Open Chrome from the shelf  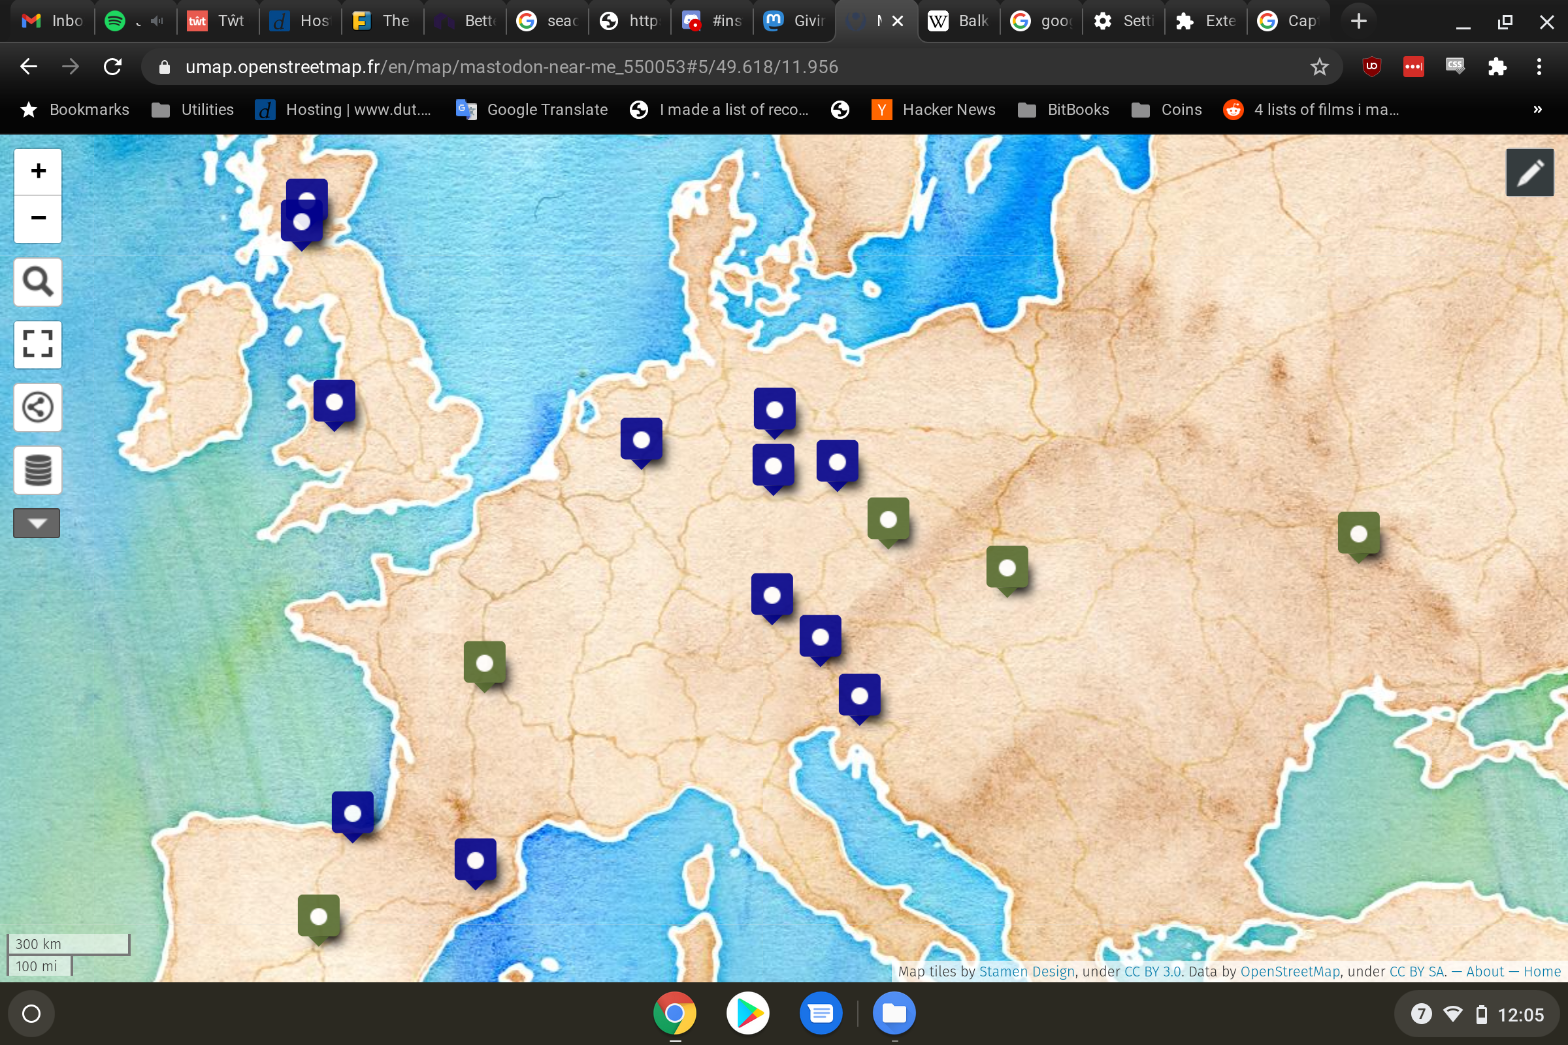point(675,1014)
